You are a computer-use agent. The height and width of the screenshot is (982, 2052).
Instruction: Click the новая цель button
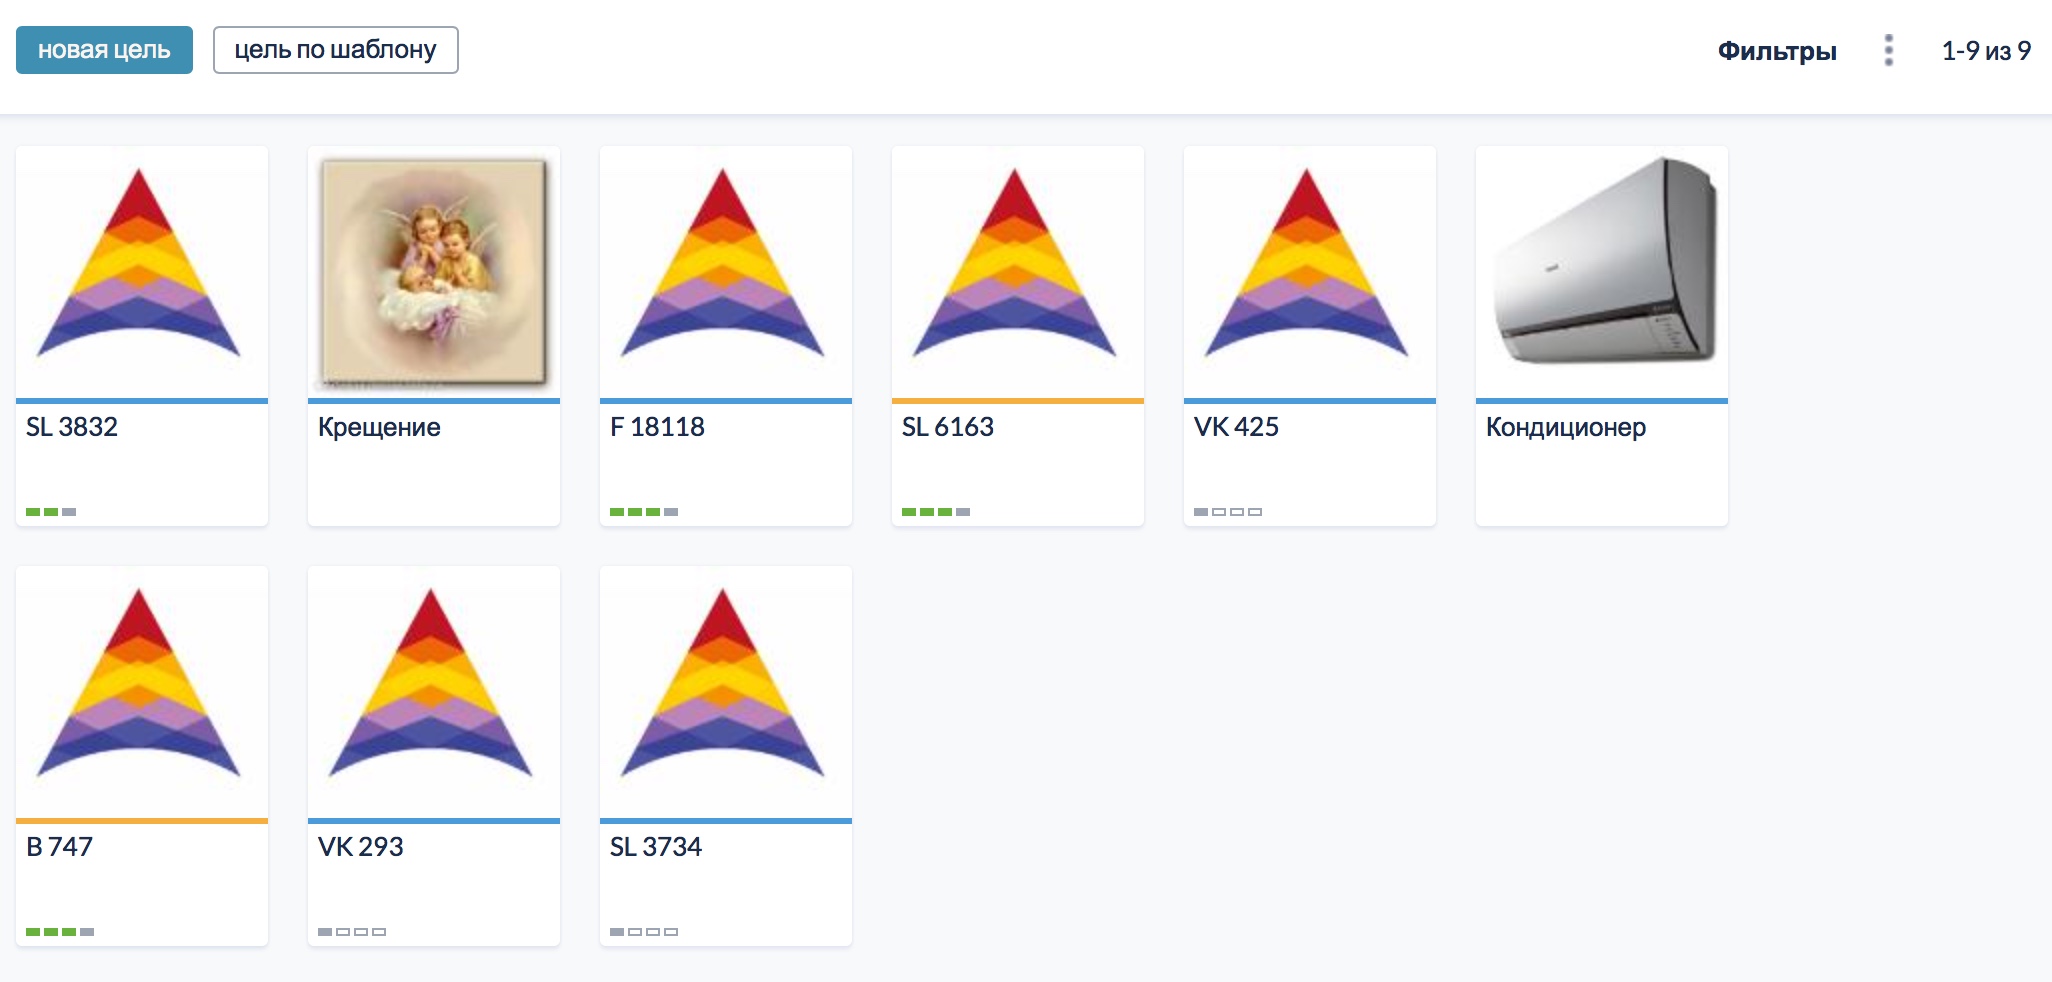(x=104, y=50)
